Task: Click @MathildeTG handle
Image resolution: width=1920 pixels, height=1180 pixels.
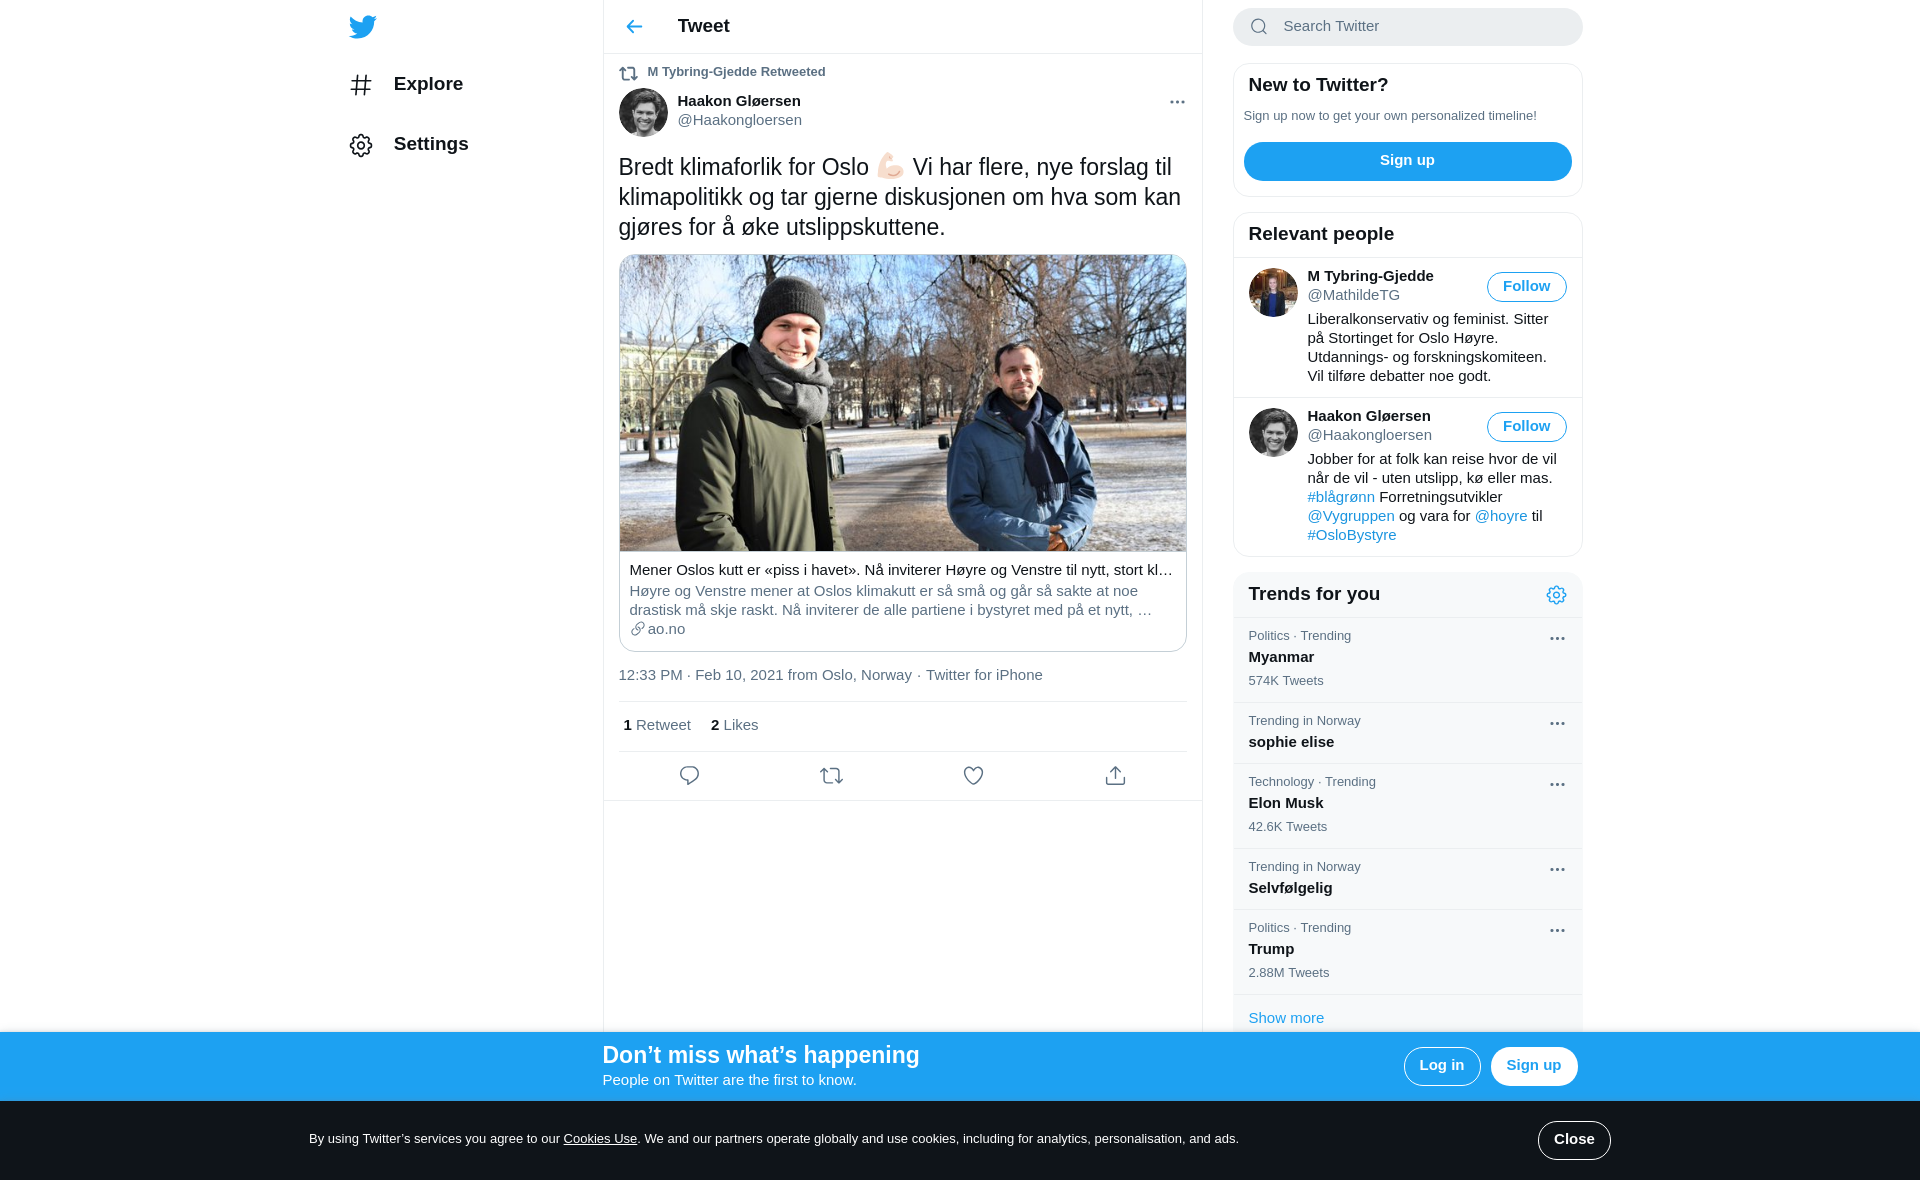Action: coord(1353,295)
